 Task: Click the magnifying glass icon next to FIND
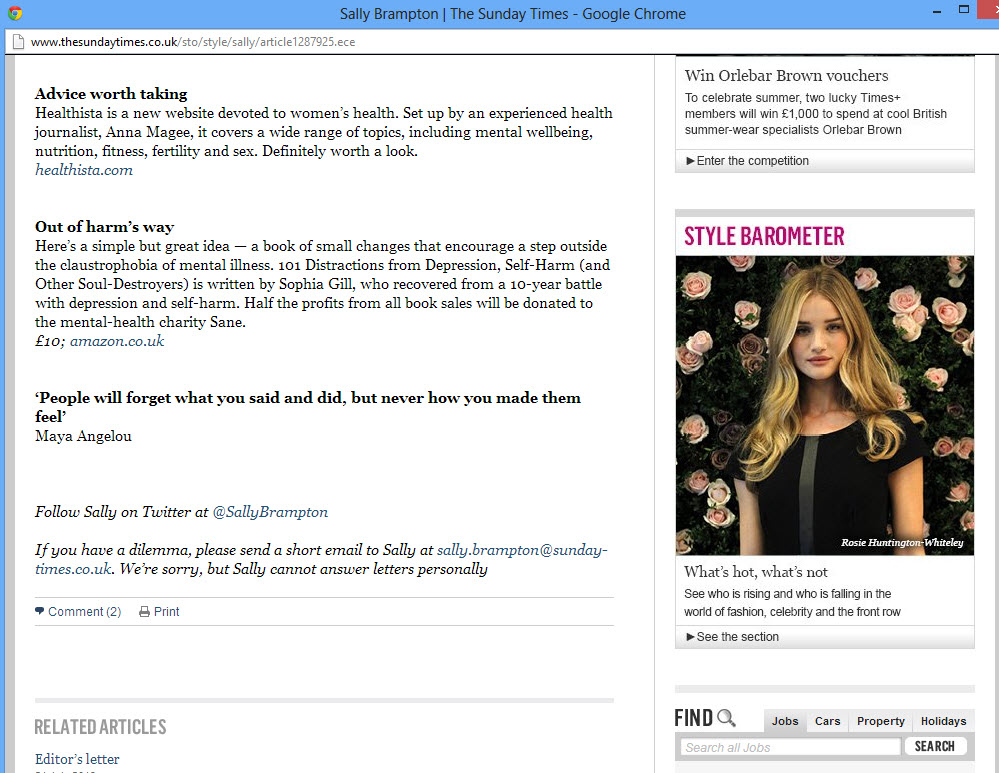(726, 718)
